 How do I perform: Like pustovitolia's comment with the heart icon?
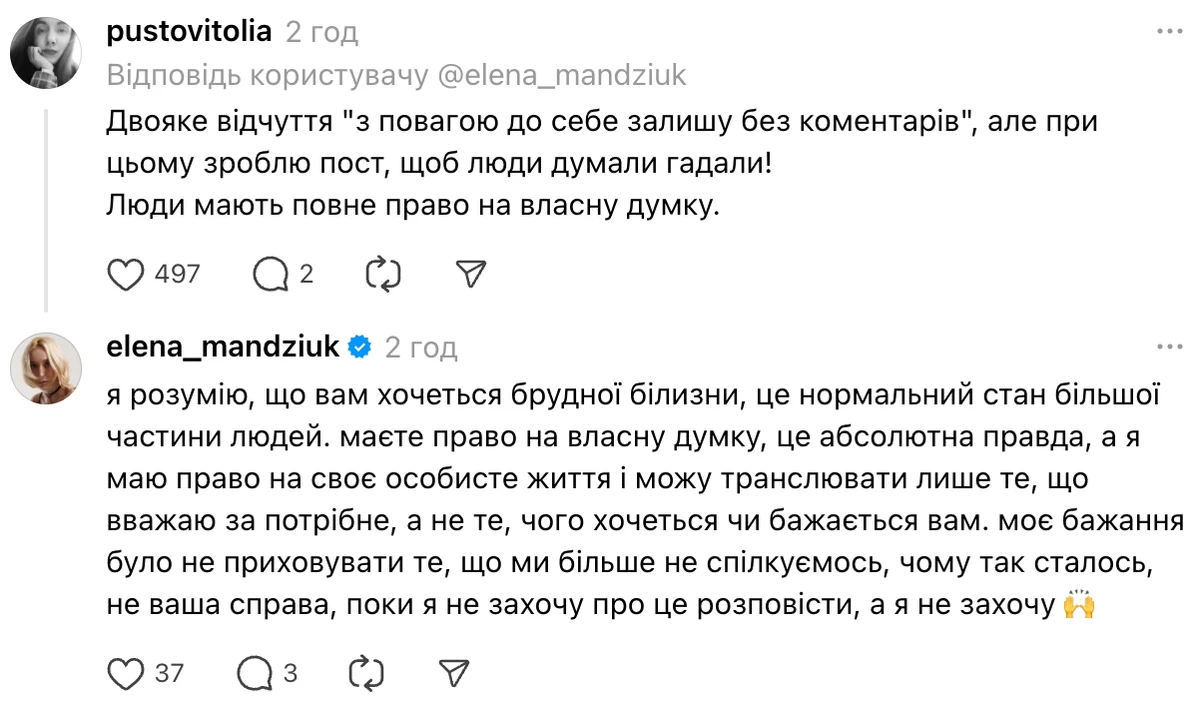point(124,273)
